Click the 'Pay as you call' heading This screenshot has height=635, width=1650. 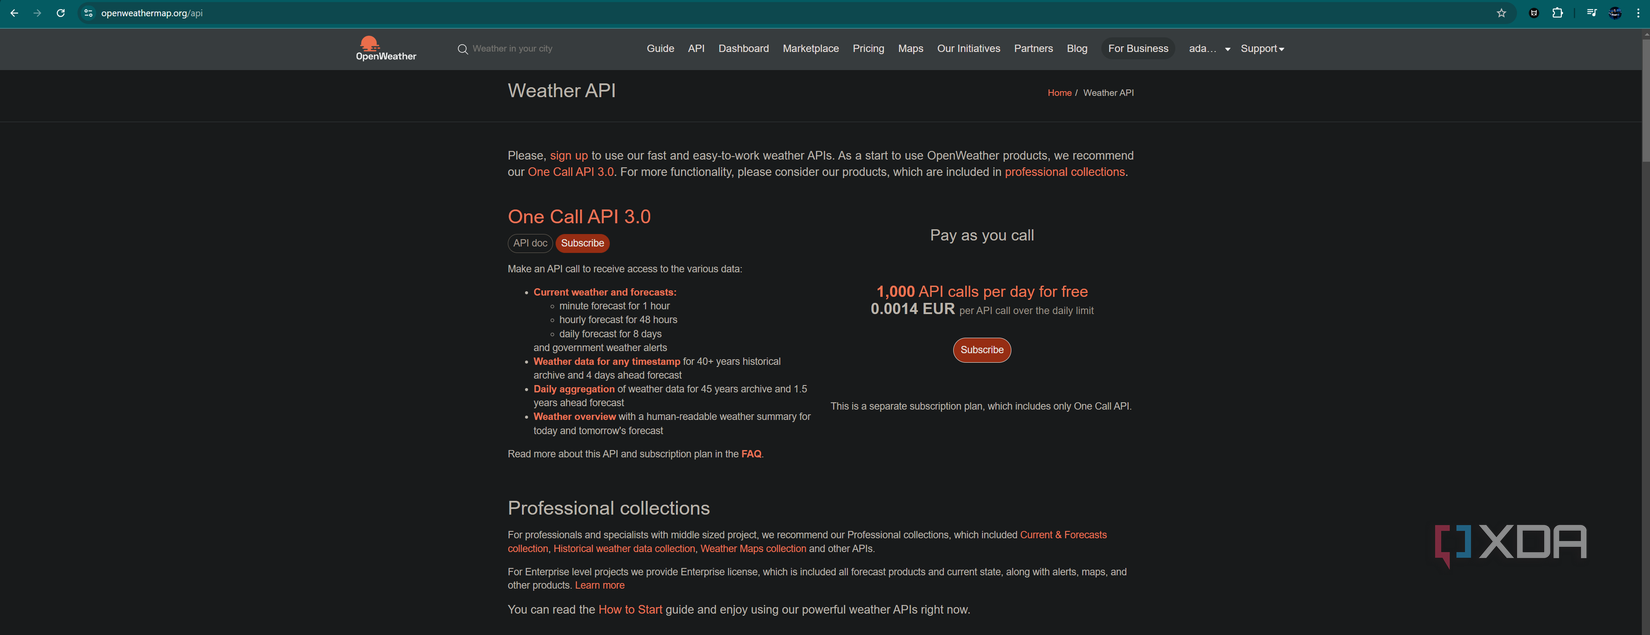click(x=982, y=236)
